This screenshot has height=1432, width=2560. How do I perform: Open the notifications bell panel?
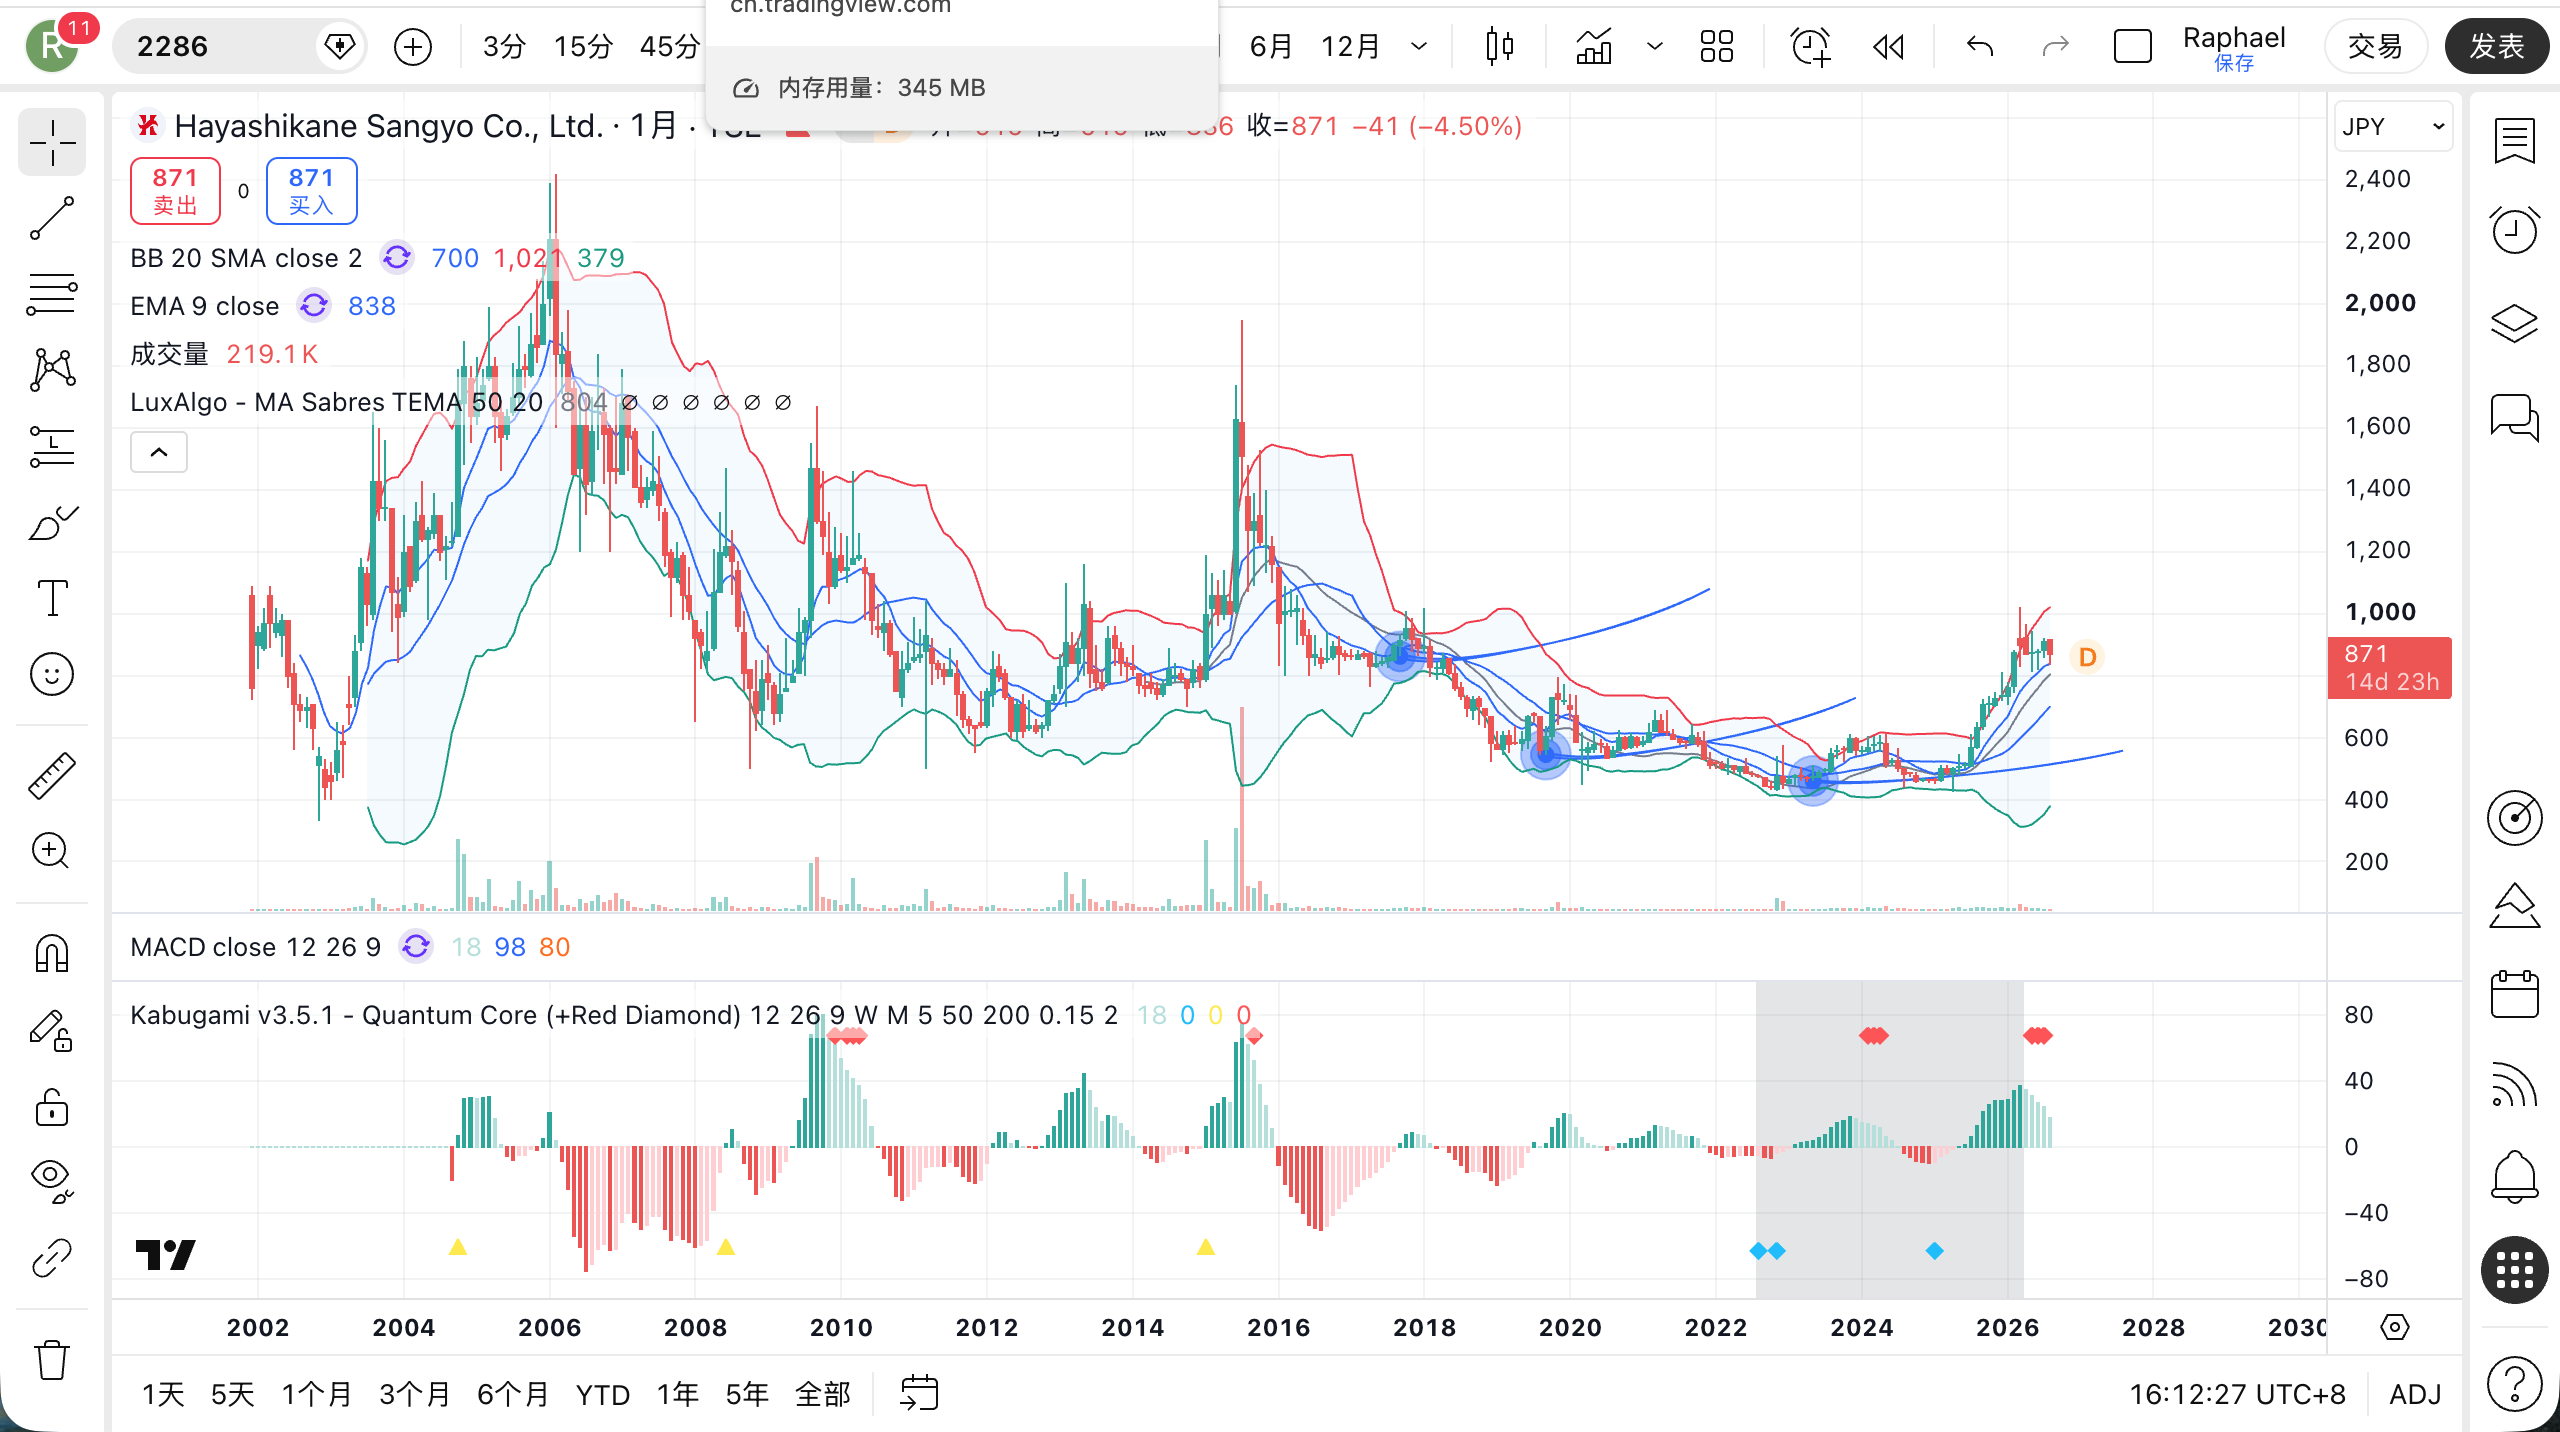(x=2514, y=1177)
